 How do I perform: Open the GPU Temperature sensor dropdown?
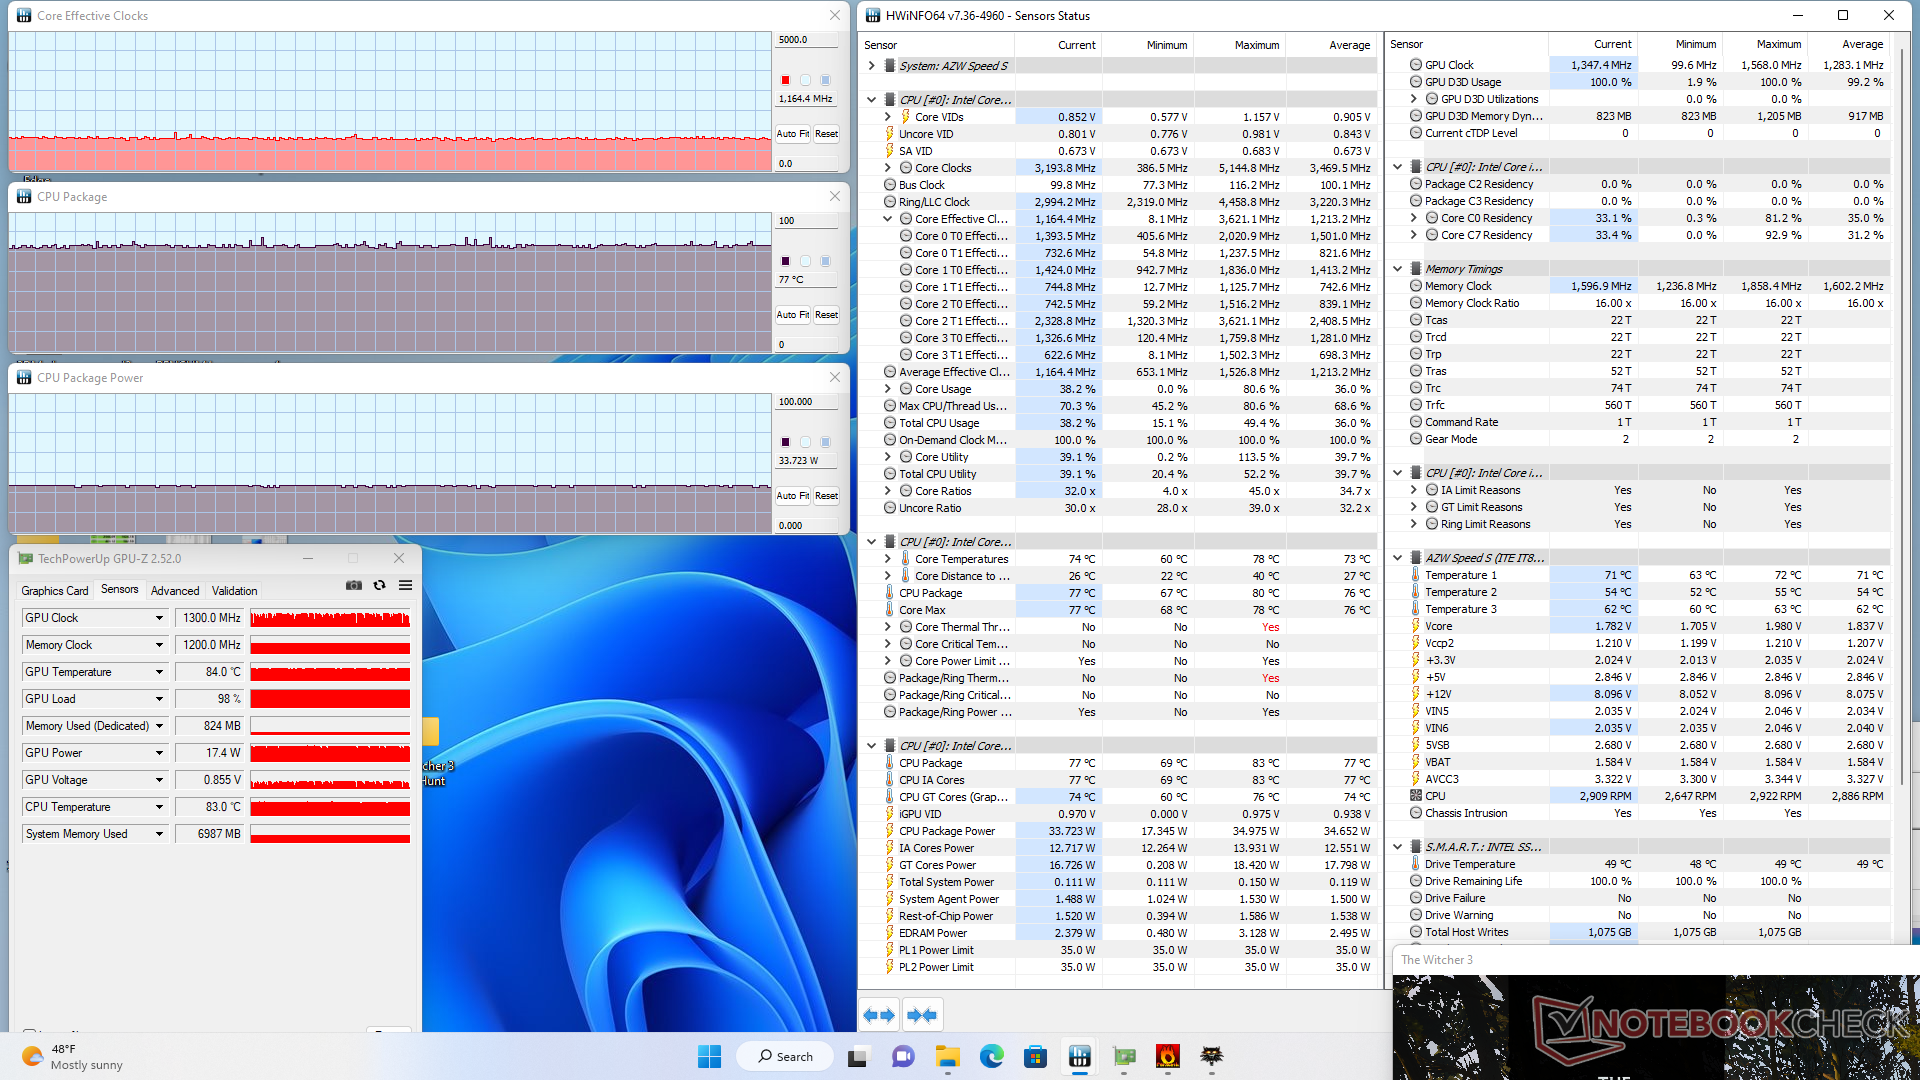[x=159, y=672]
